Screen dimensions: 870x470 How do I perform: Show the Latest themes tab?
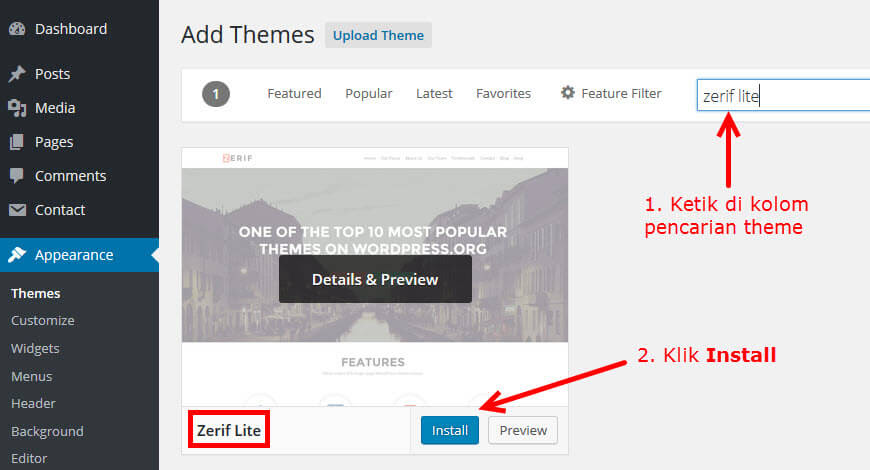click(434, 93)
